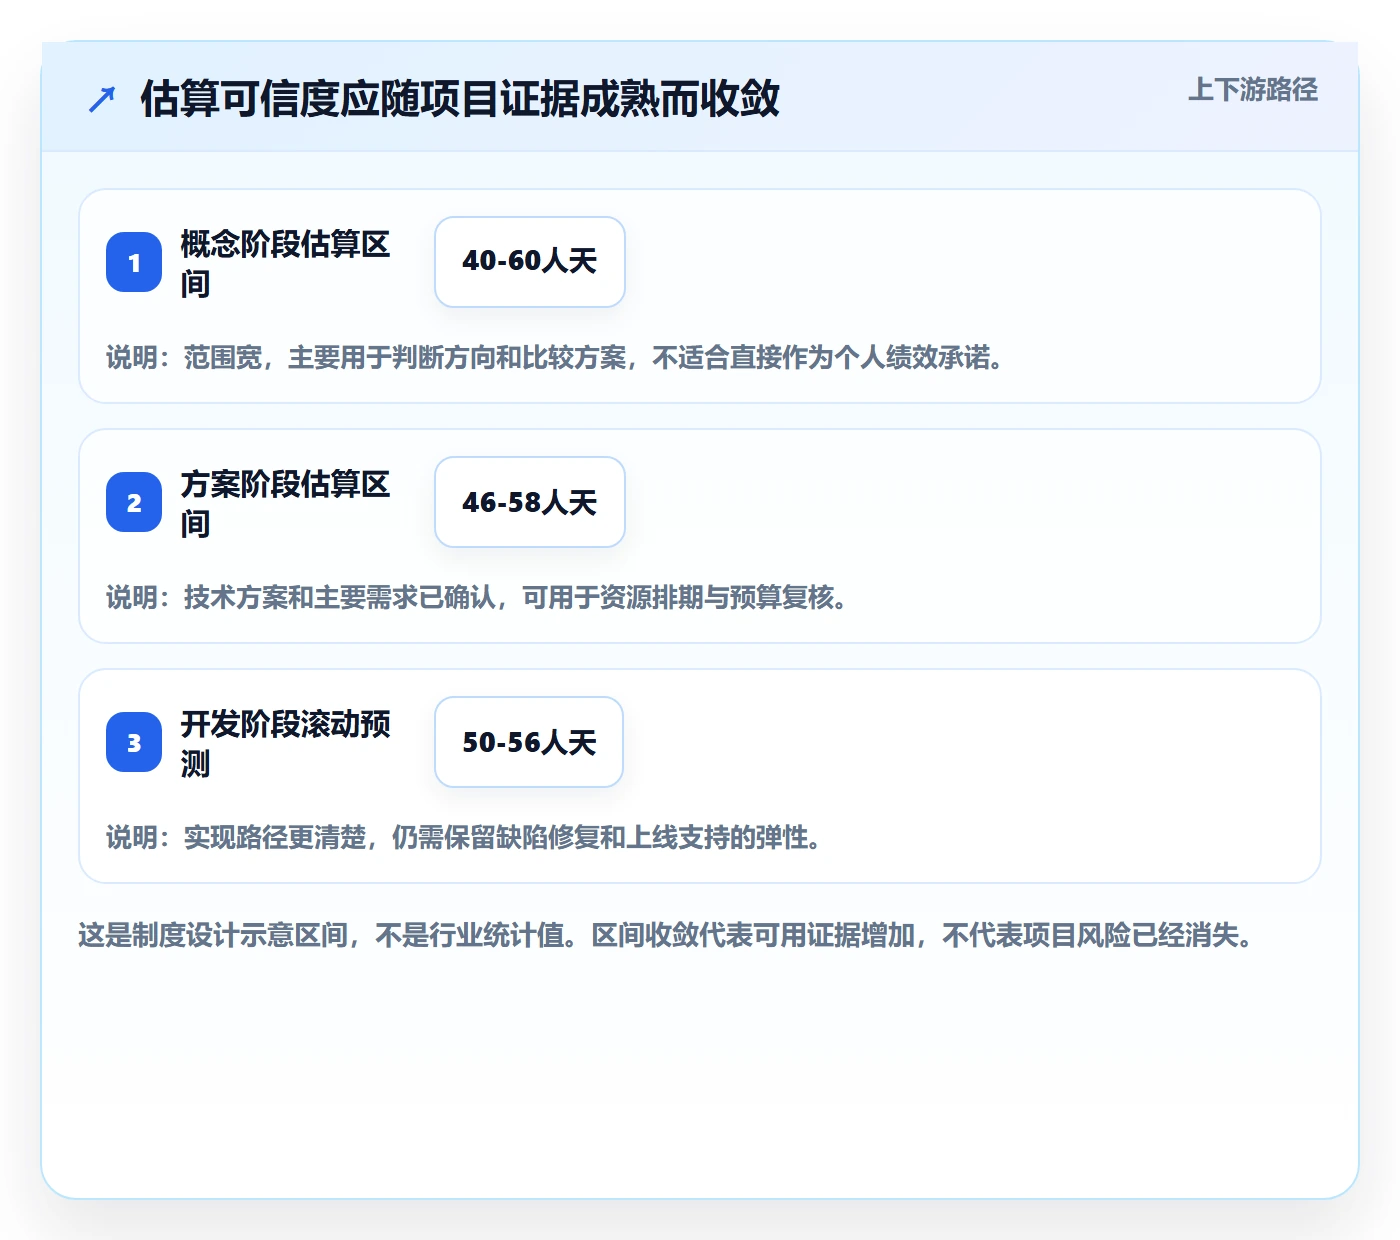
Task: Click the description starting 说明：实现路径更清楚
Action: point(465,837)
